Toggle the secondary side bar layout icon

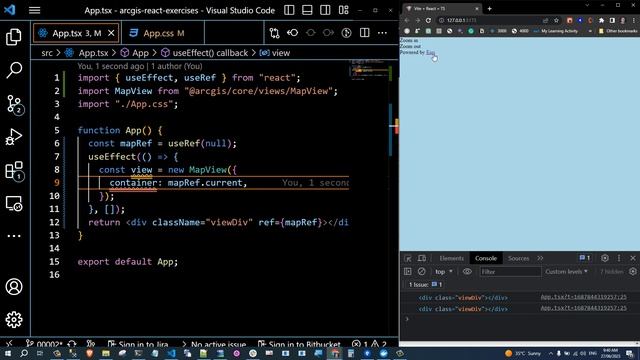point(325,10)
